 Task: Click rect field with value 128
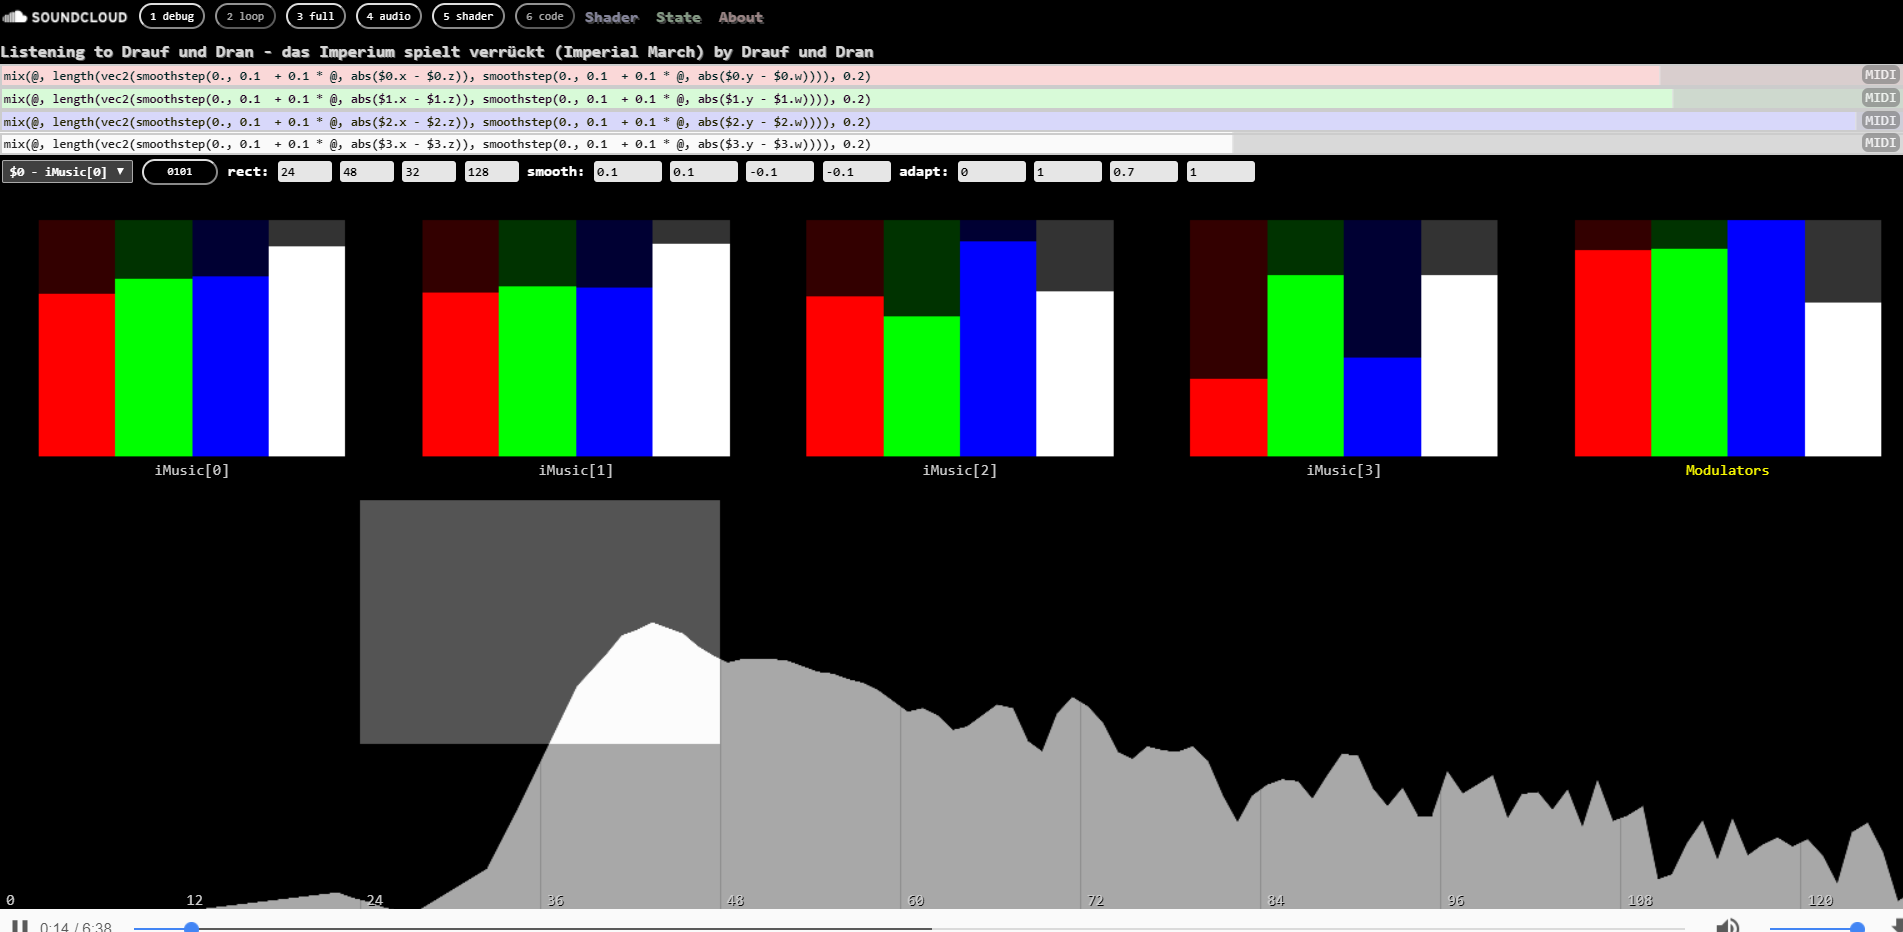[491, 172]
